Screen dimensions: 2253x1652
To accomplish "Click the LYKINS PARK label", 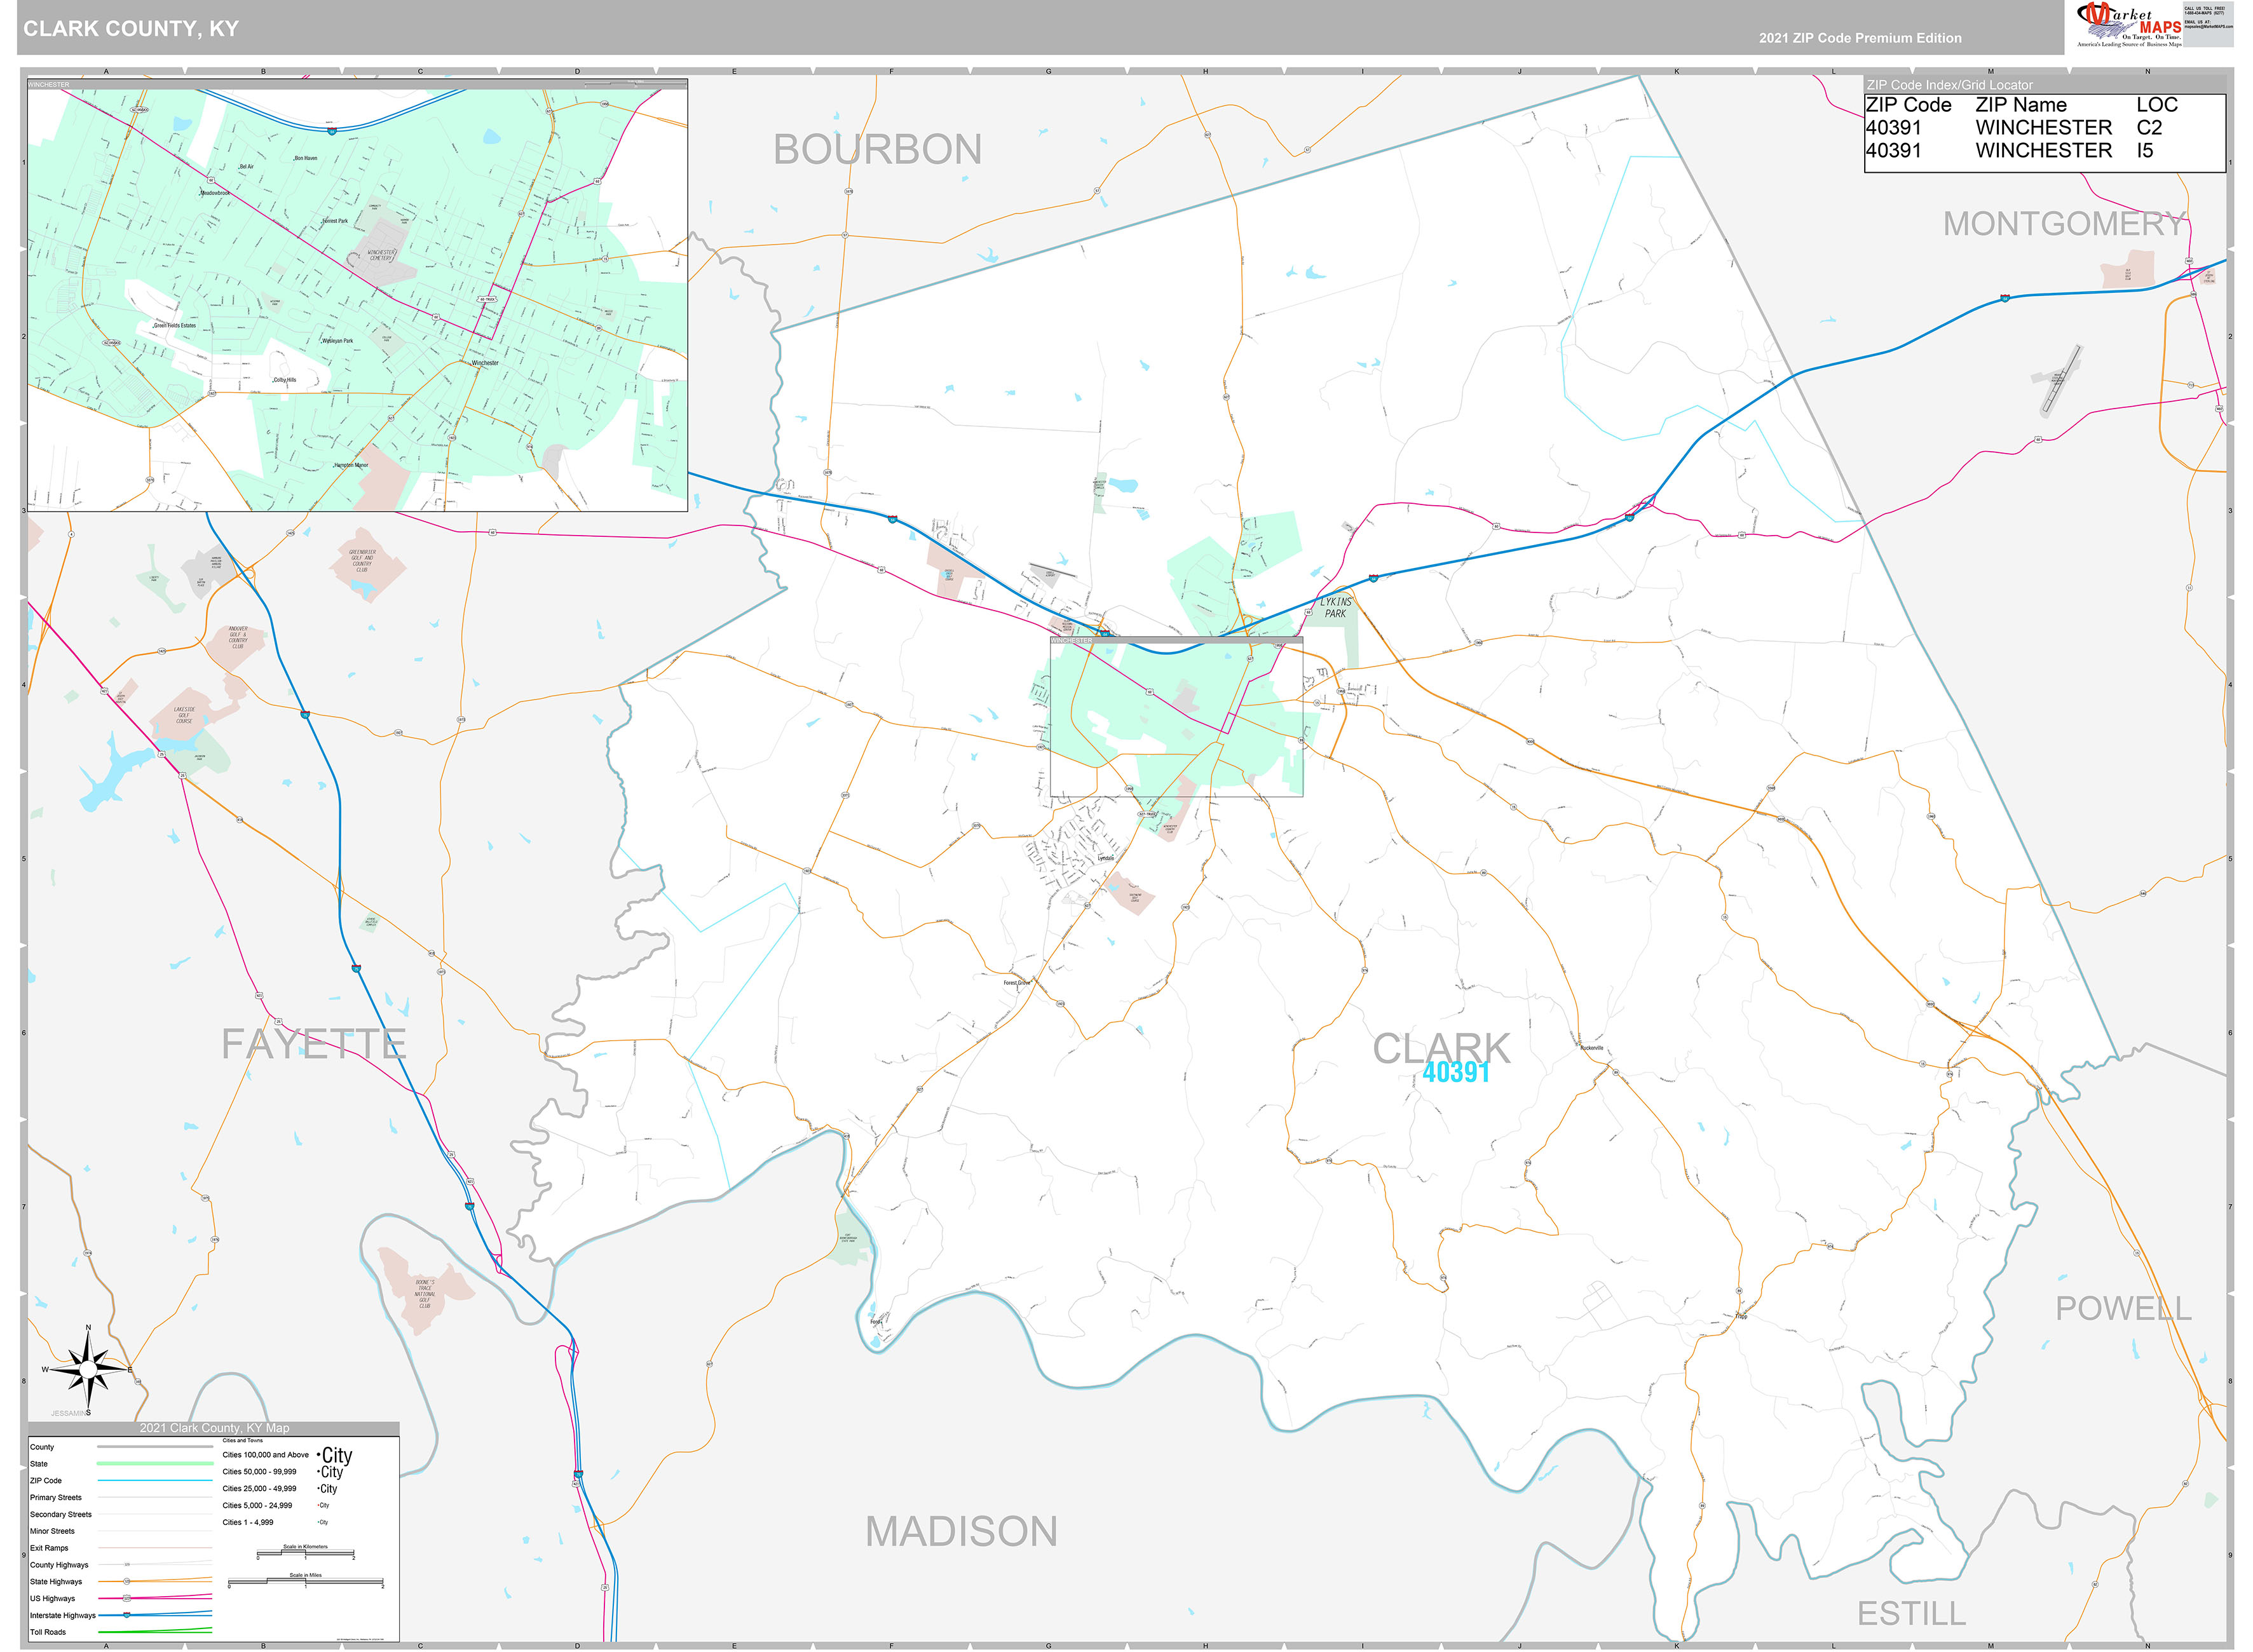I will (x=1335, y=607).
